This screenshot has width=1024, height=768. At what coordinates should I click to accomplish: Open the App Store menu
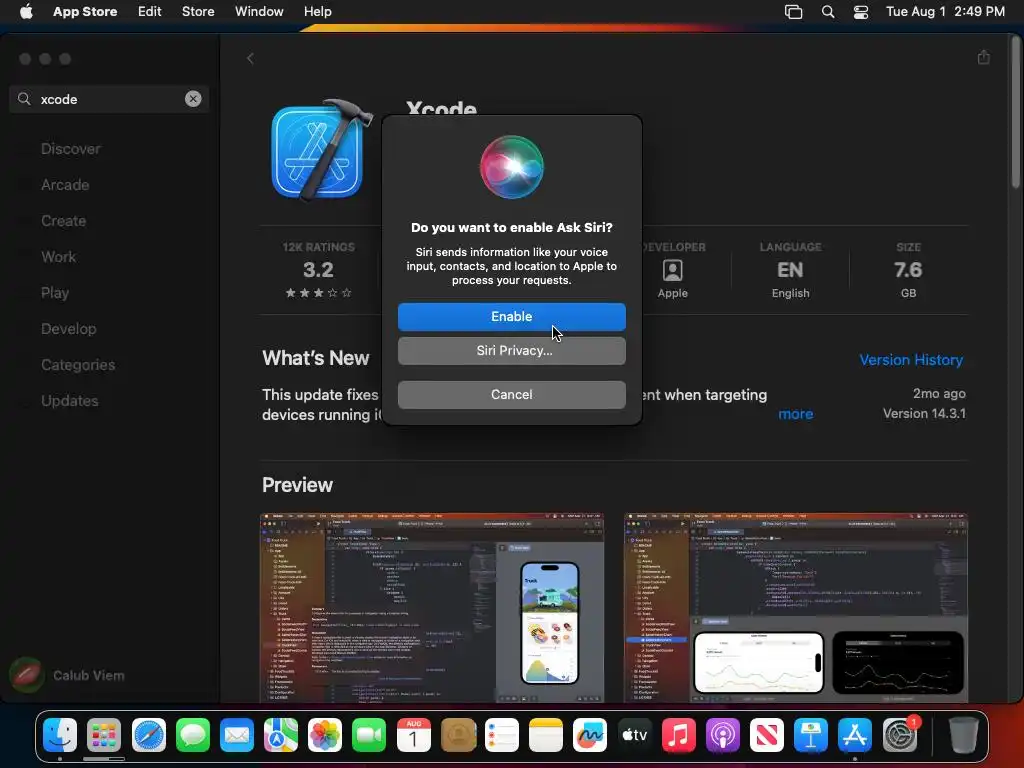pos(85,12)
